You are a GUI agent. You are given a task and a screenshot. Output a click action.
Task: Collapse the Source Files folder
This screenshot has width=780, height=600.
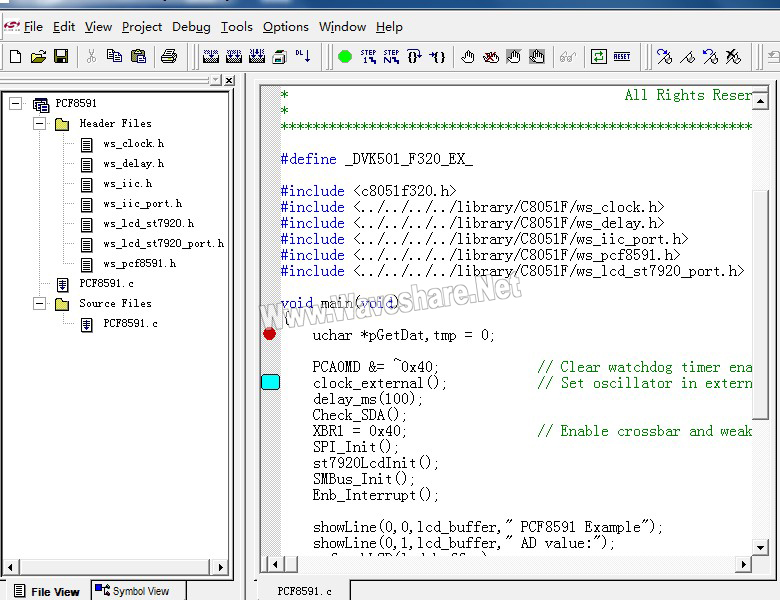pos(38,304)
